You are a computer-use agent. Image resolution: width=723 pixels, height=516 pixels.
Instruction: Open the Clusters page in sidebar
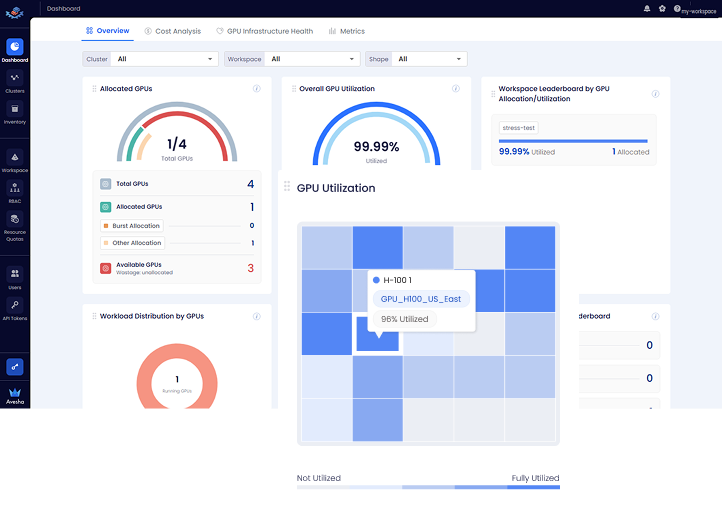click(x=15, y=78)
